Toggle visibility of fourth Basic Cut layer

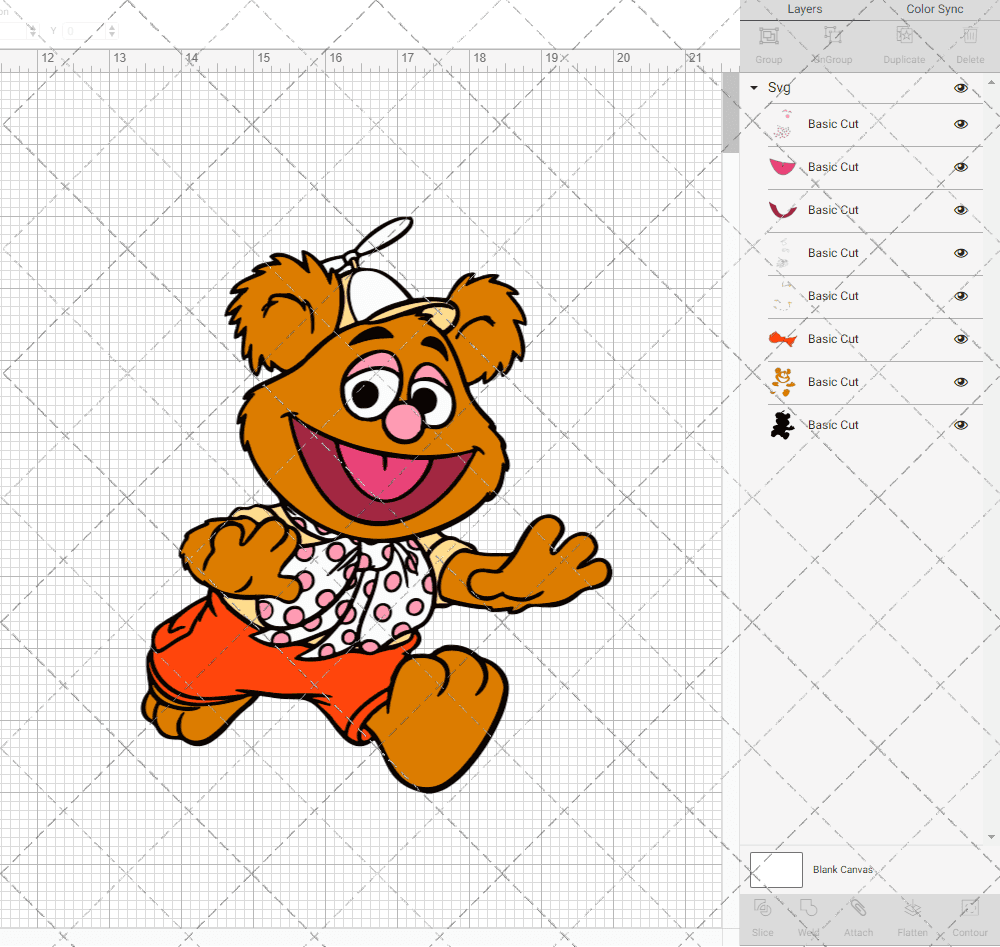click(x=960, y=253)
